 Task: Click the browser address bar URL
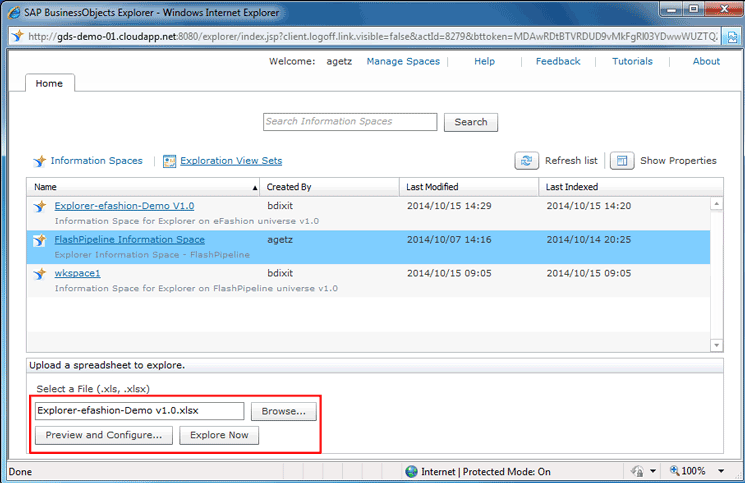(373, 37)
